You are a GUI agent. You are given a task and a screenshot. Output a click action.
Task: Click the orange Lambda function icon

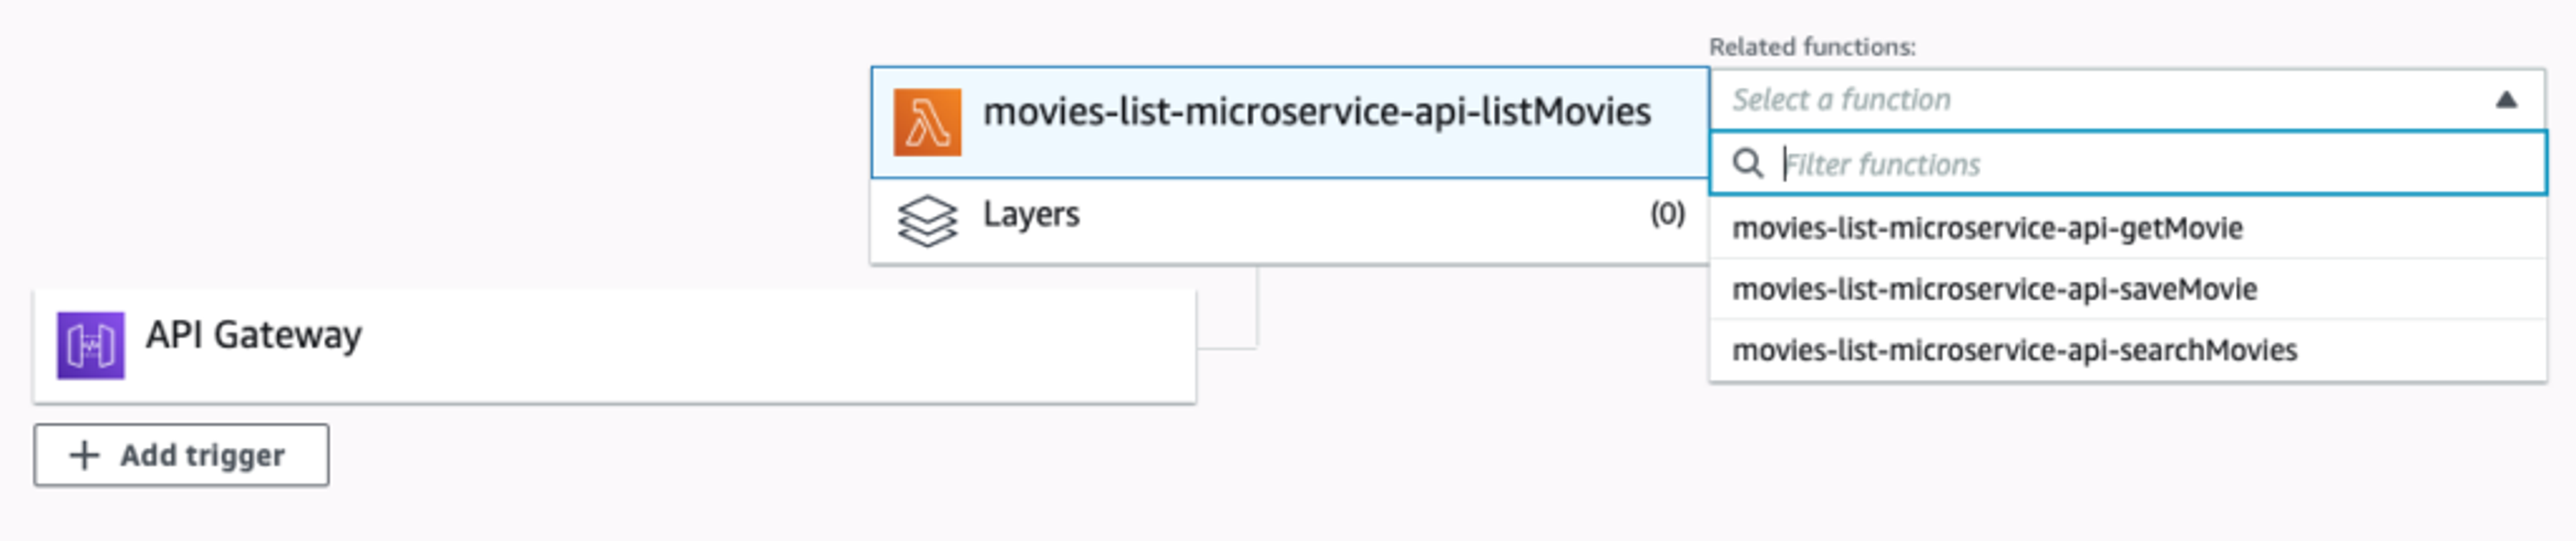coord(927,122)
